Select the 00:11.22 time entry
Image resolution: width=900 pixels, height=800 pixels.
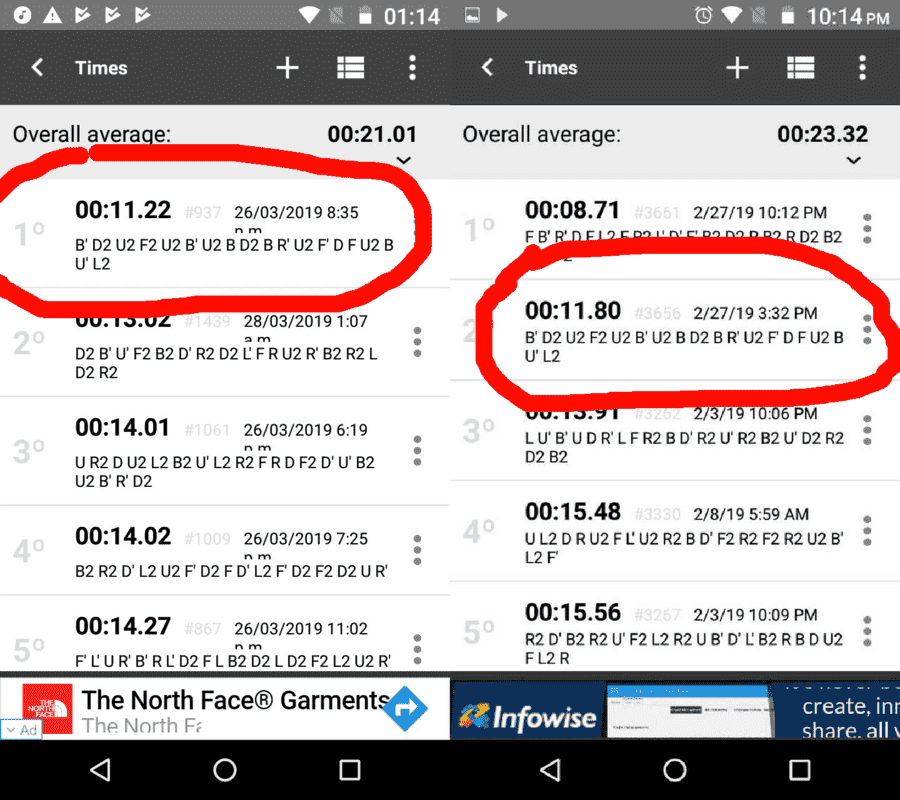[224, 234]
